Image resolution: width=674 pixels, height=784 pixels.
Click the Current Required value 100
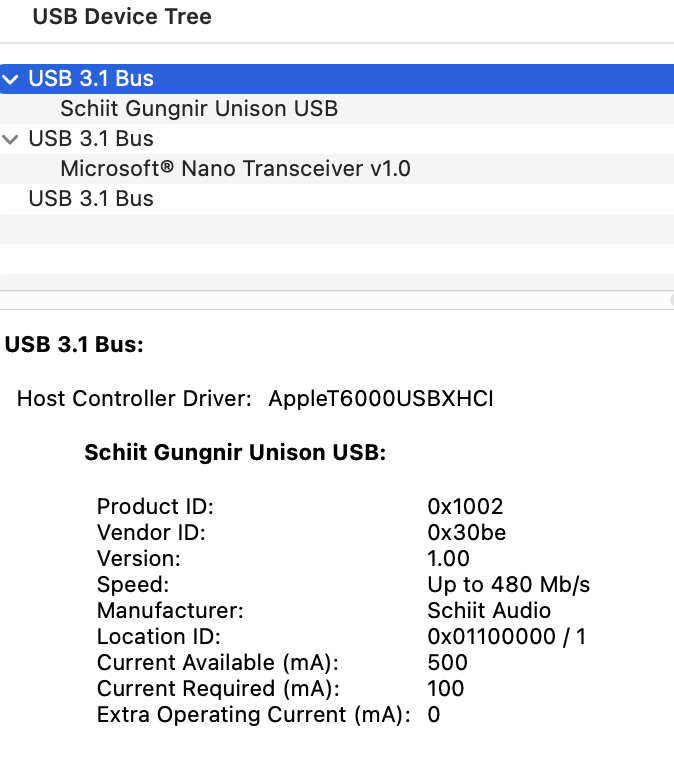[x=446, y=688]
